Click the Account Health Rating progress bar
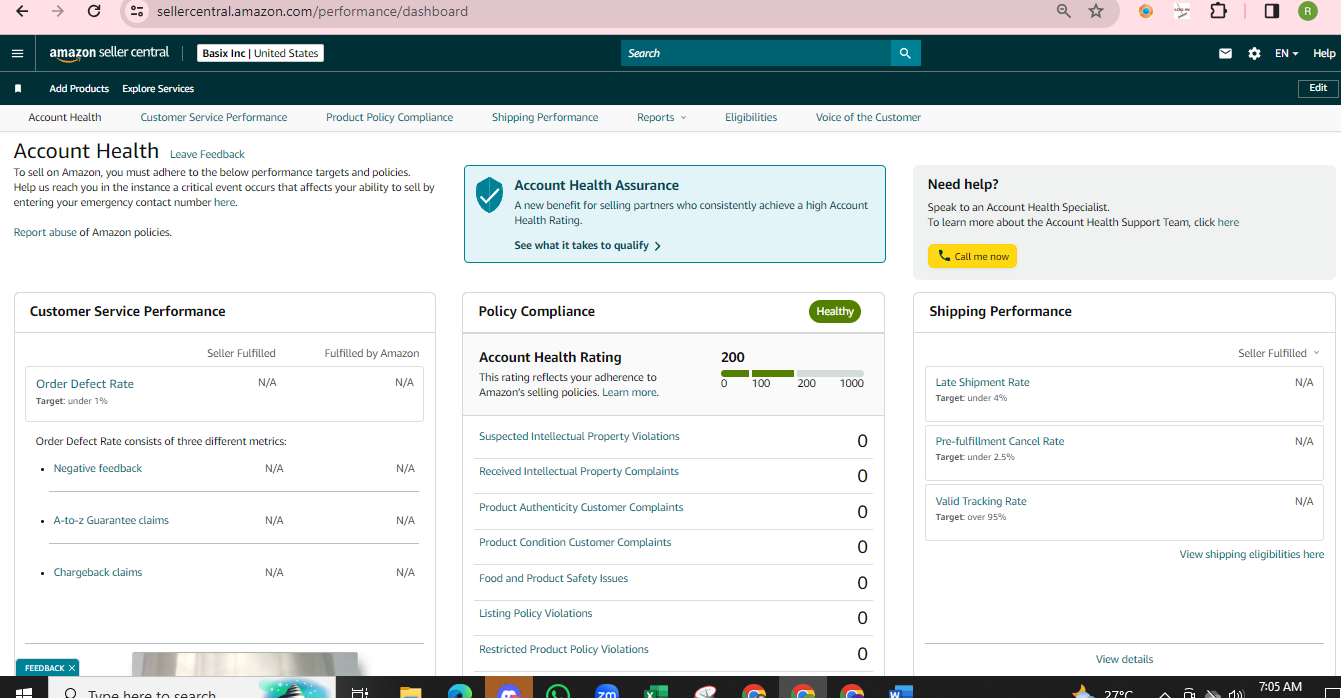This screenshot has height=698, width=1341. (x=792, y=373)
